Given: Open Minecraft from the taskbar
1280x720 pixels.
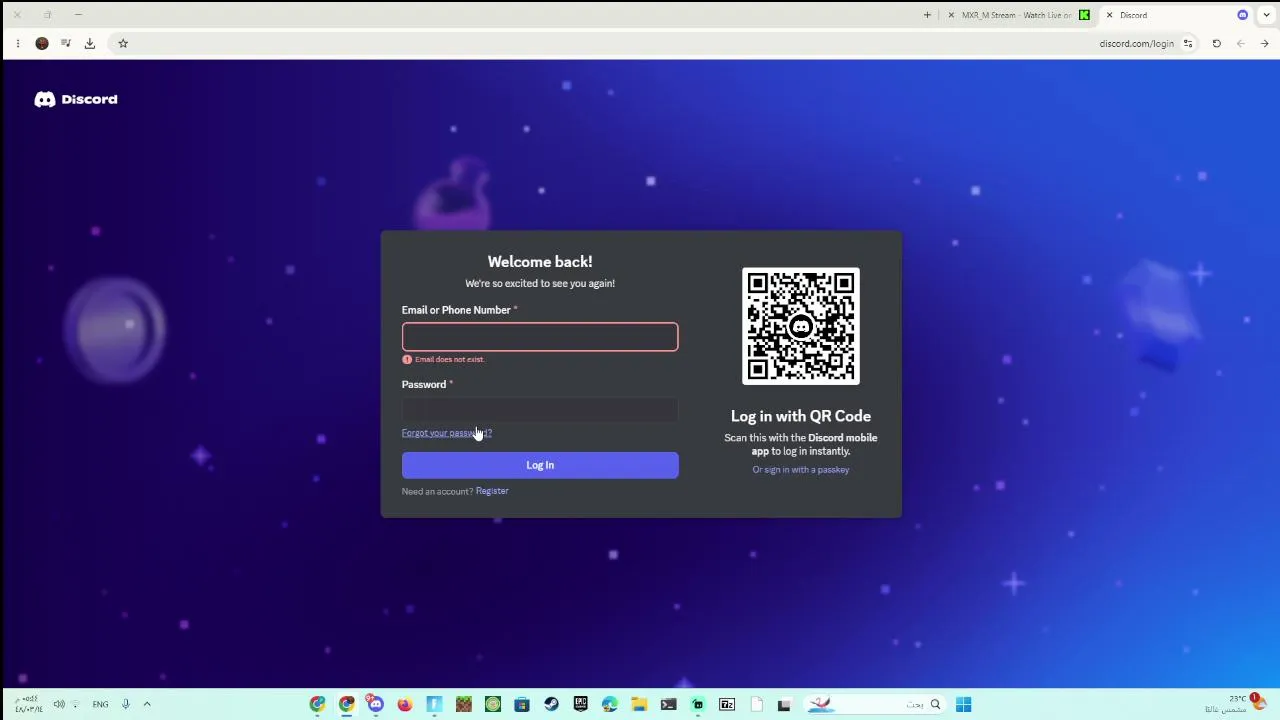Looking at the screenshot, I should click(463, 704).
